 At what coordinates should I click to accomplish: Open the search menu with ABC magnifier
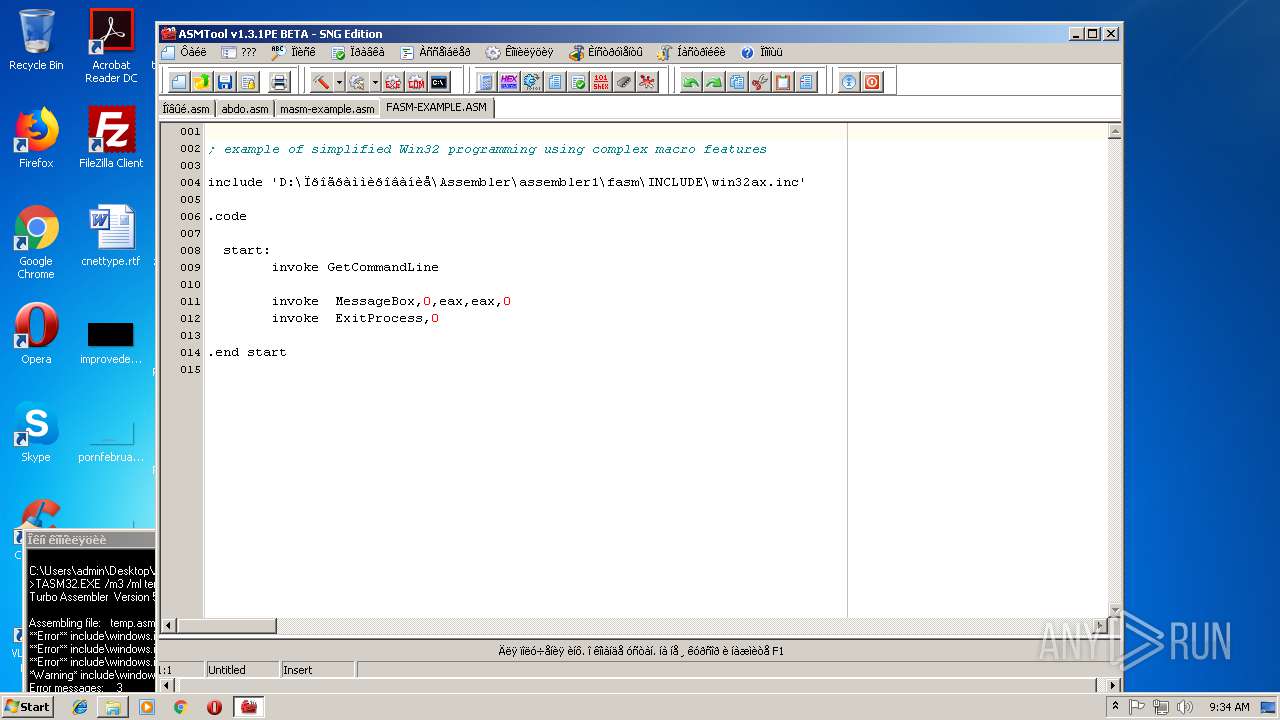(x=293, y=52)
